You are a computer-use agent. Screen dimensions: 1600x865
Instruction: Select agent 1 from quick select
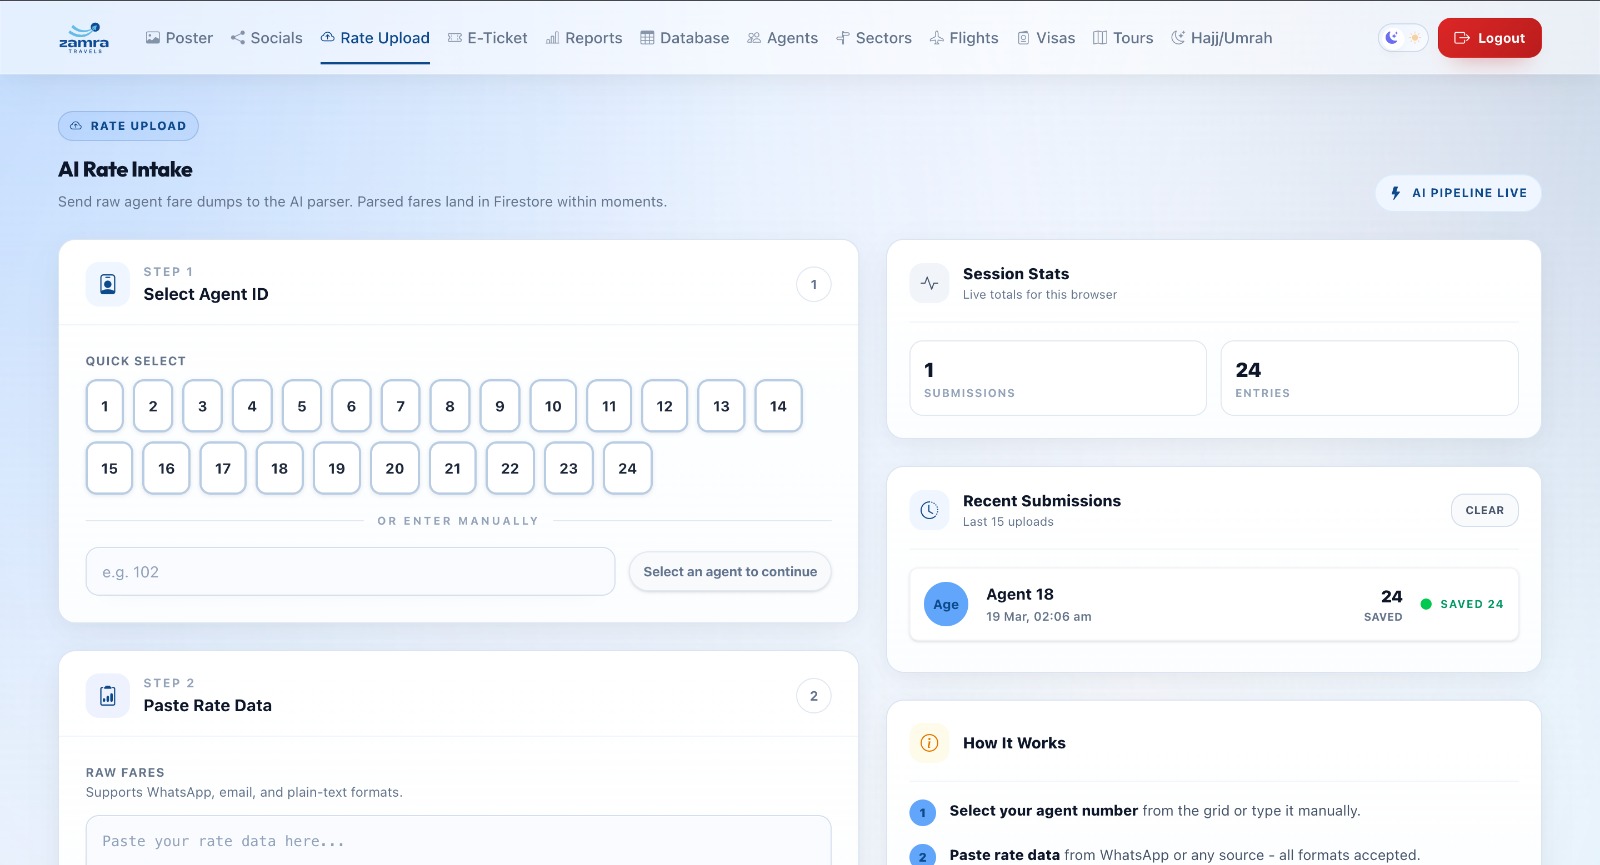(105, 406)
